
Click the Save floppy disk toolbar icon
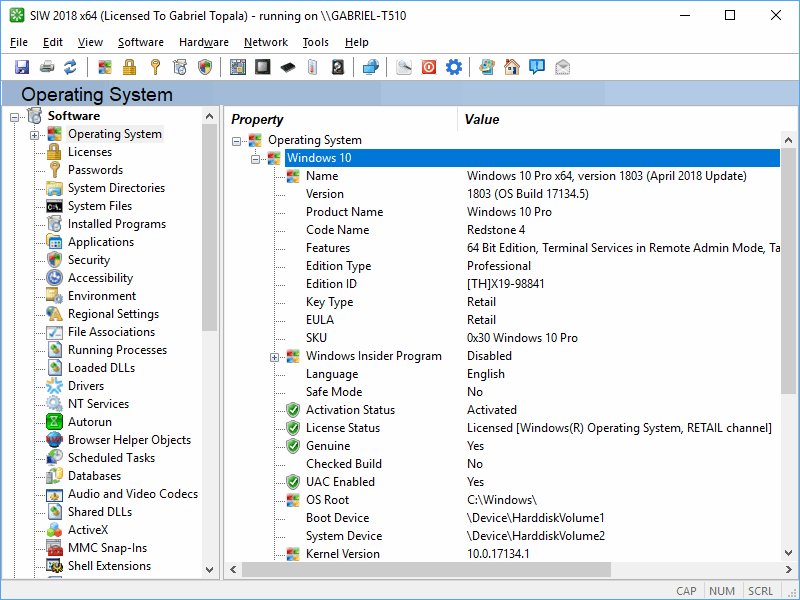22,67
